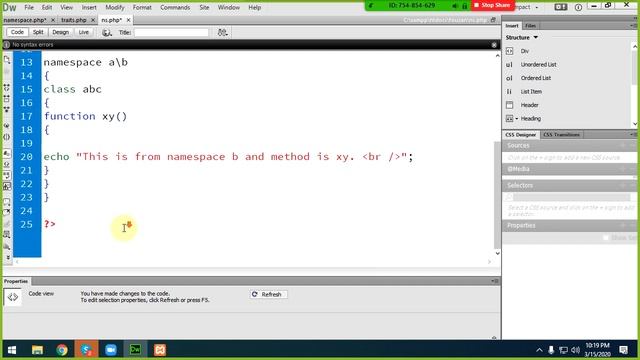Switch to Live view
Image resolution: width=640 pixels, height=360 pixels.
[84, 32]
